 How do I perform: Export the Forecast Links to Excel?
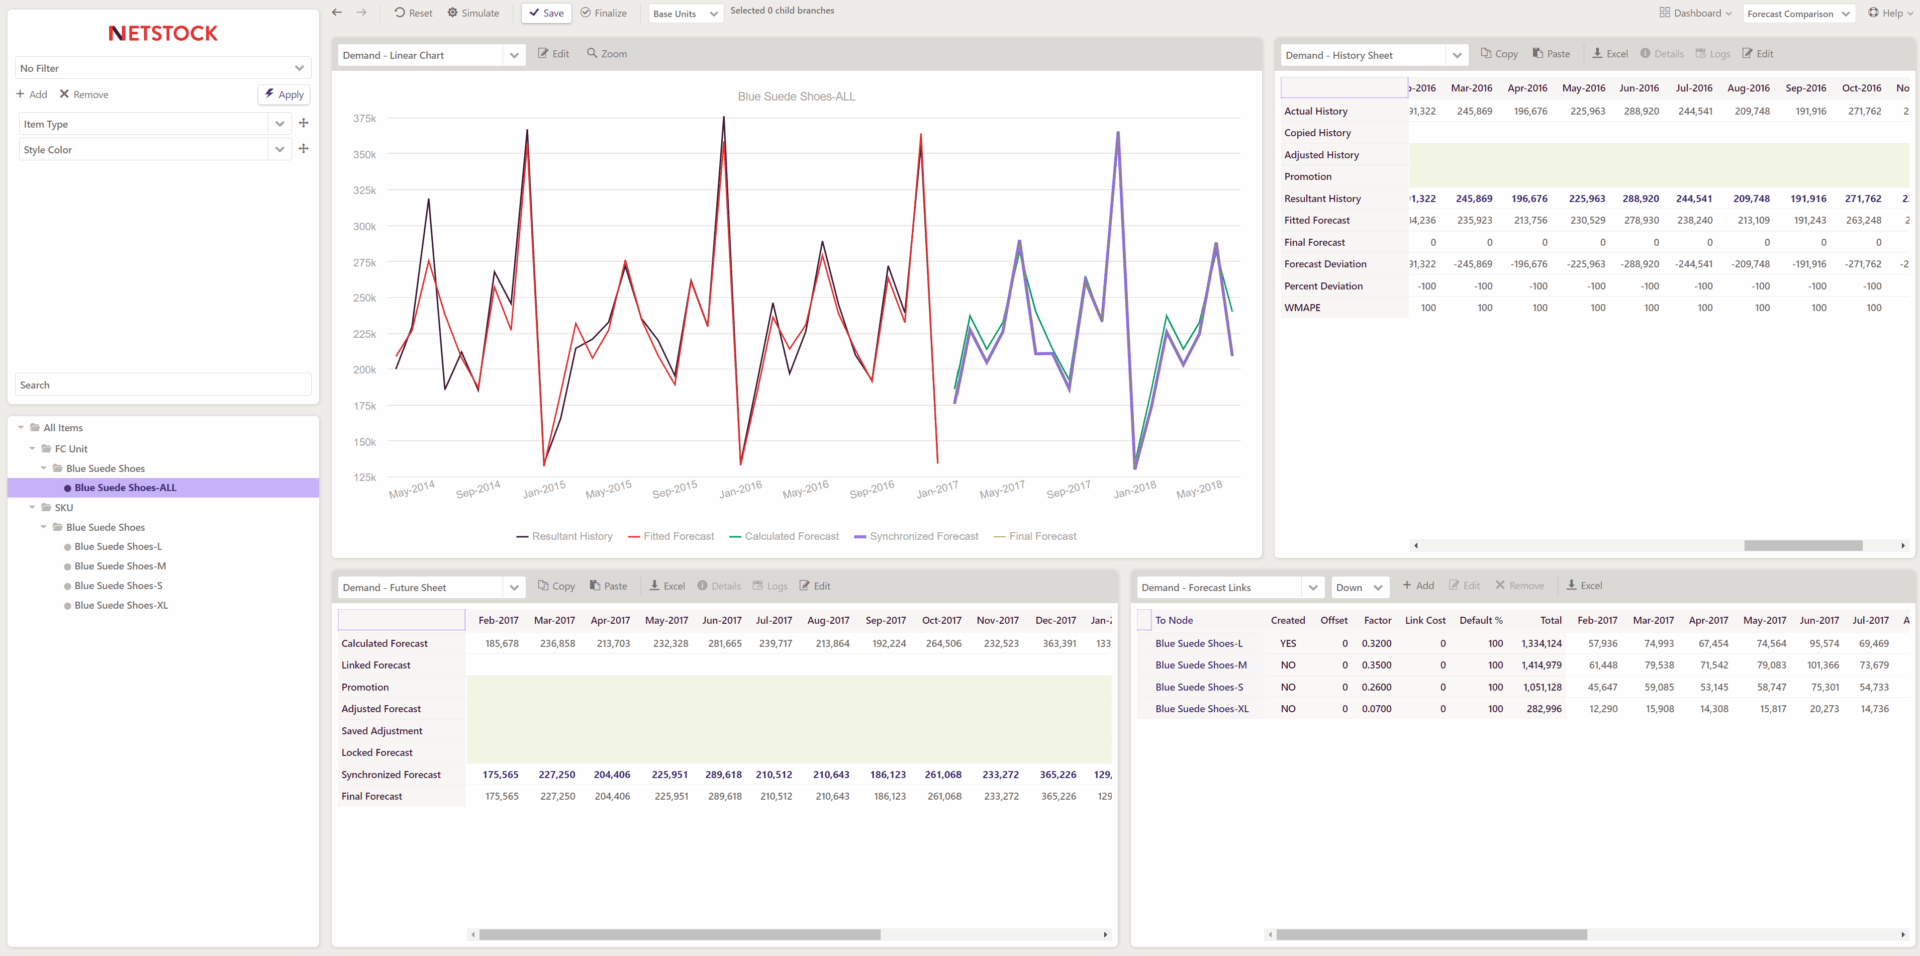pyautogui.click(x=1584, y=586)
